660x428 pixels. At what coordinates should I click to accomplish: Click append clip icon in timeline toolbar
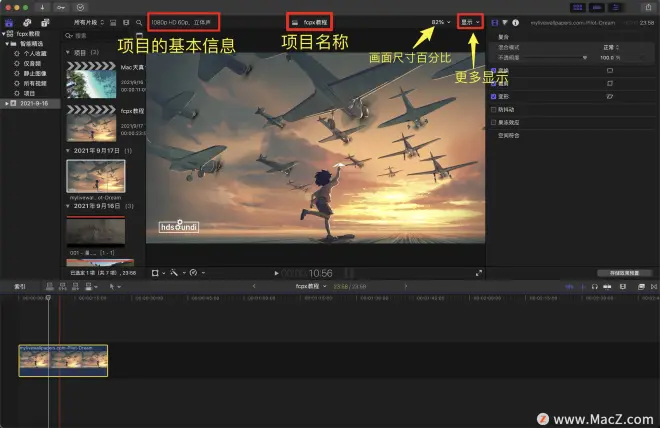tap(75, 287)
